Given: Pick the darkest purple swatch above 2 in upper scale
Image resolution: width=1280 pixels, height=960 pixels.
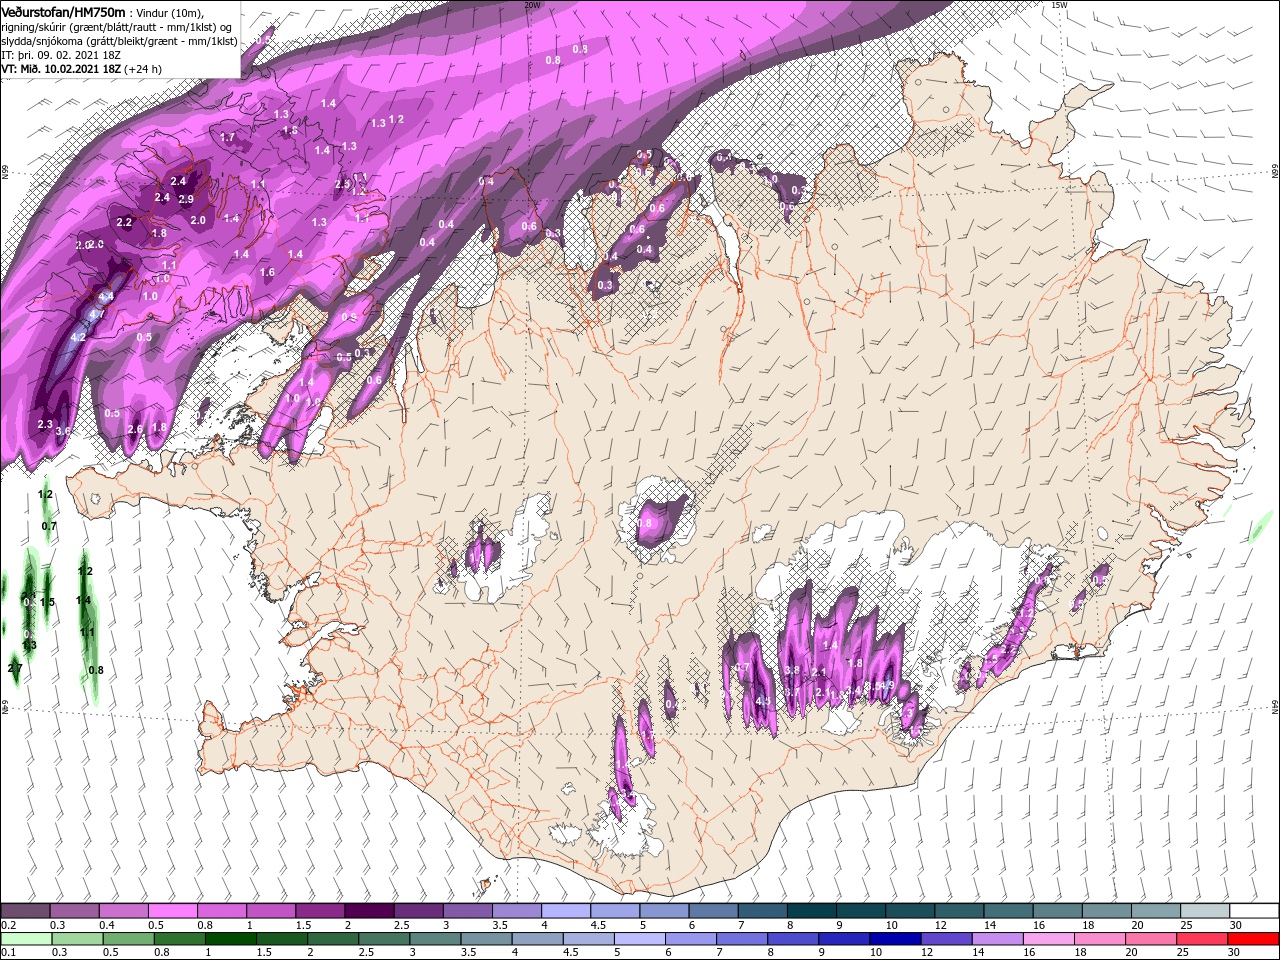Looking at the screenshot, I should (368, 911).
